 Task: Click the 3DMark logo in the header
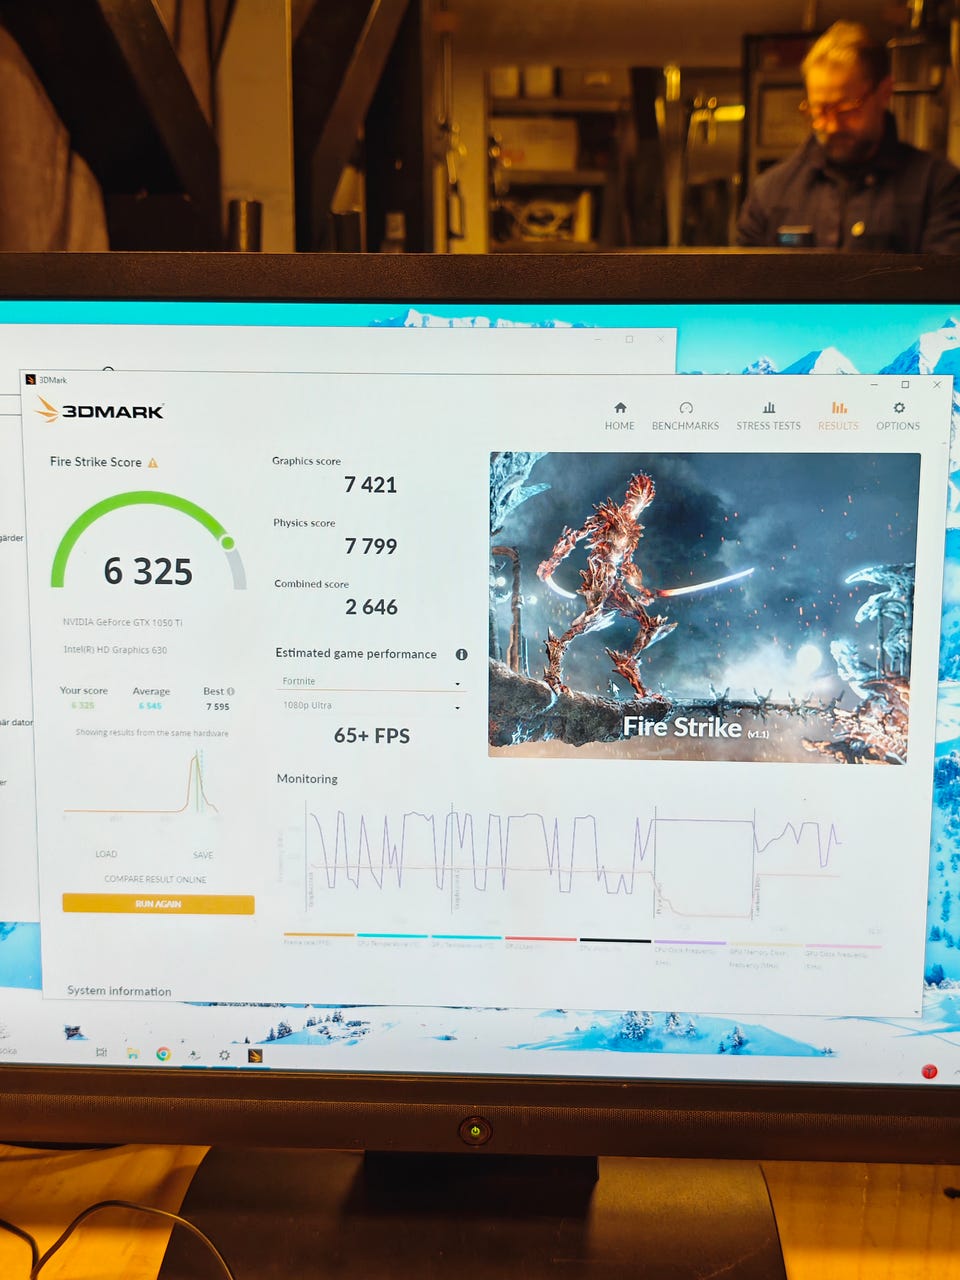point(99,410)
